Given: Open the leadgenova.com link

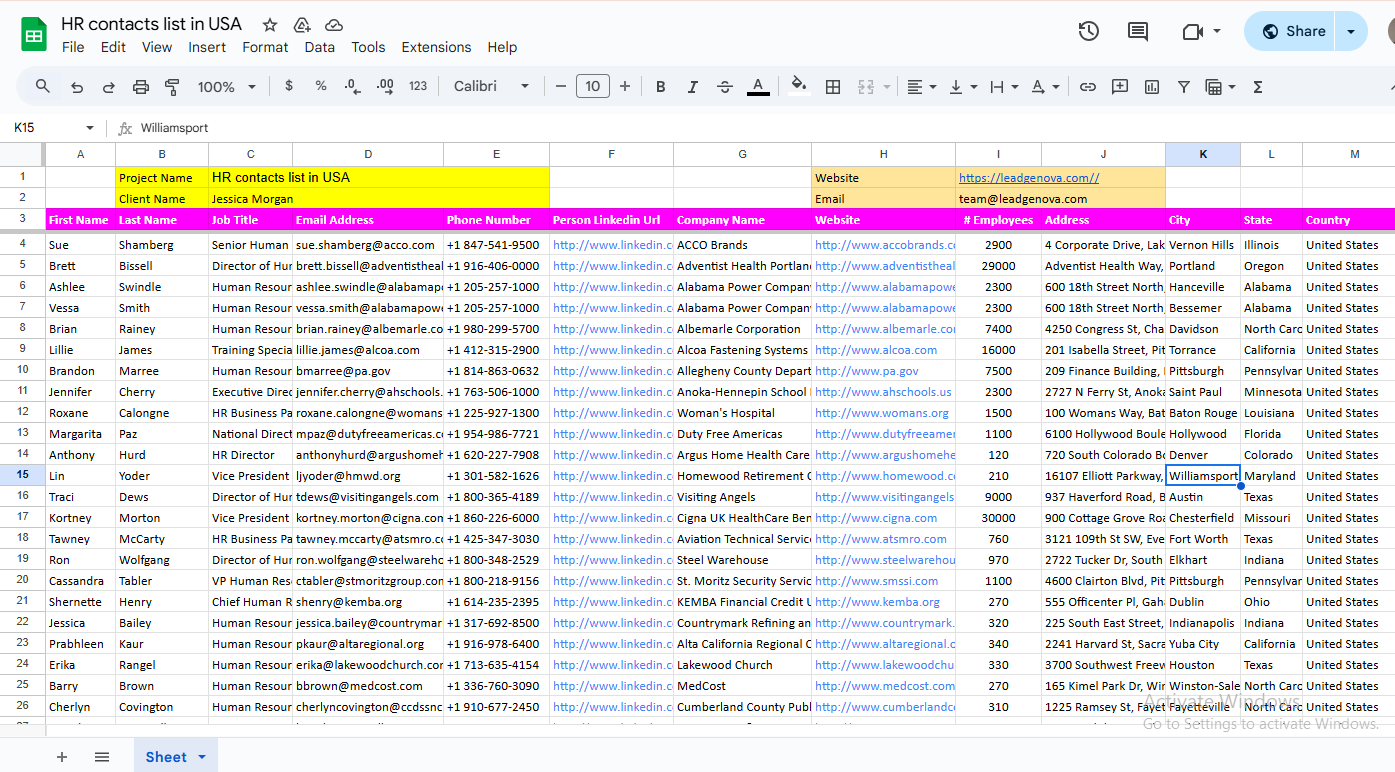Looking at the screenshot, I should point(1029,178).
